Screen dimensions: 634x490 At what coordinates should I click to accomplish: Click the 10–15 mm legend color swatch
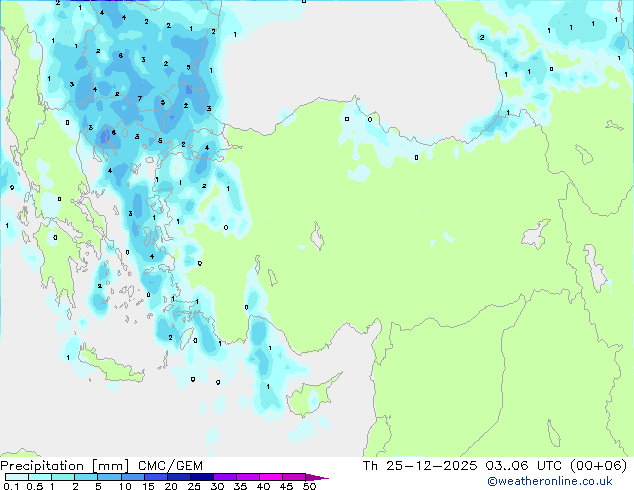[132, 477]
